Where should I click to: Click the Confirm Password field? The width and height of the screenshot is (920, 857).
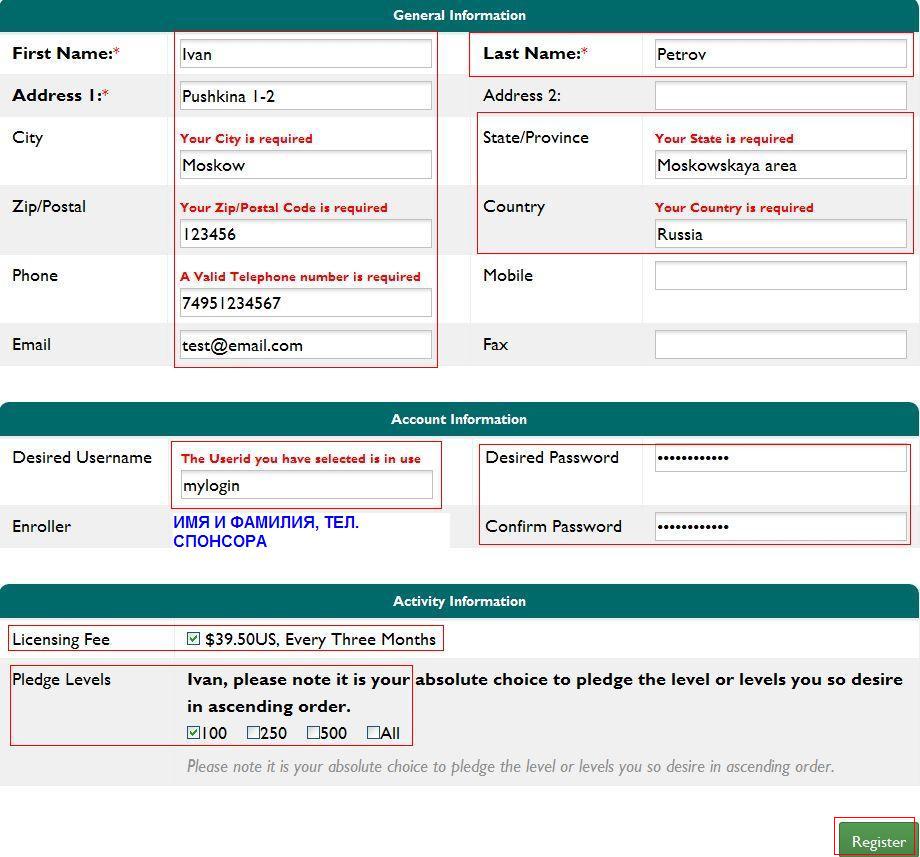780,526
